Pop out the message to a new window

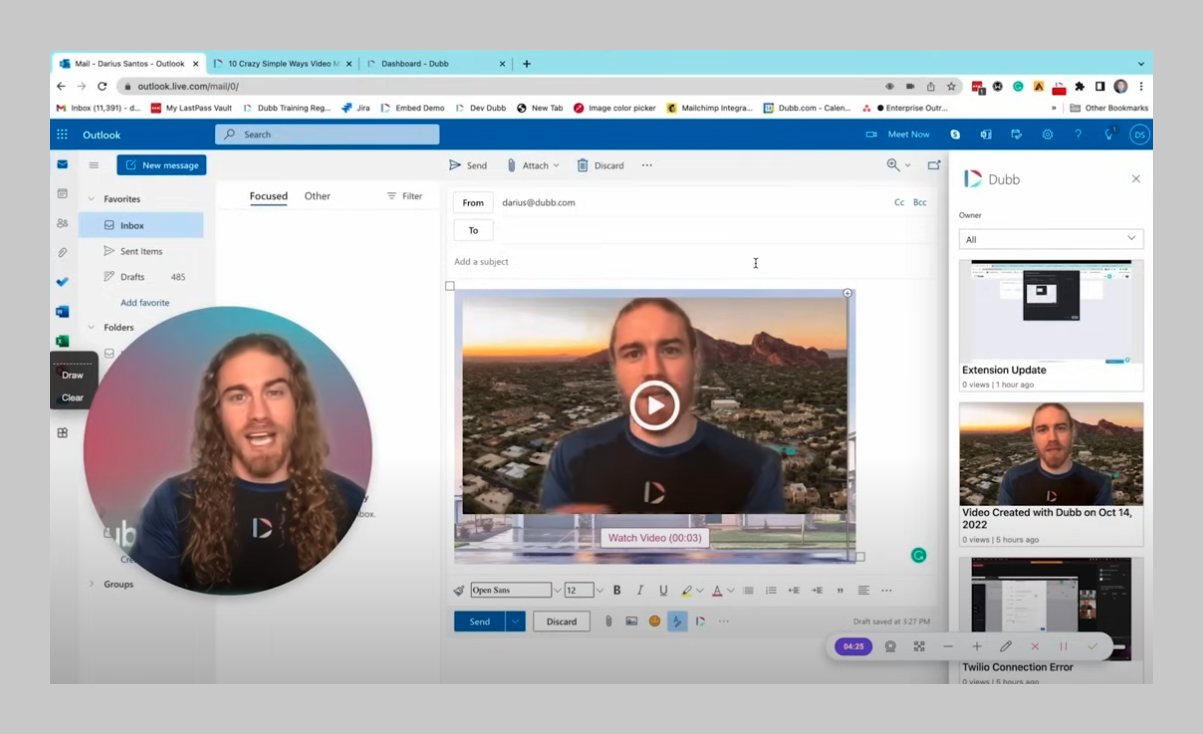click(934, 165)
